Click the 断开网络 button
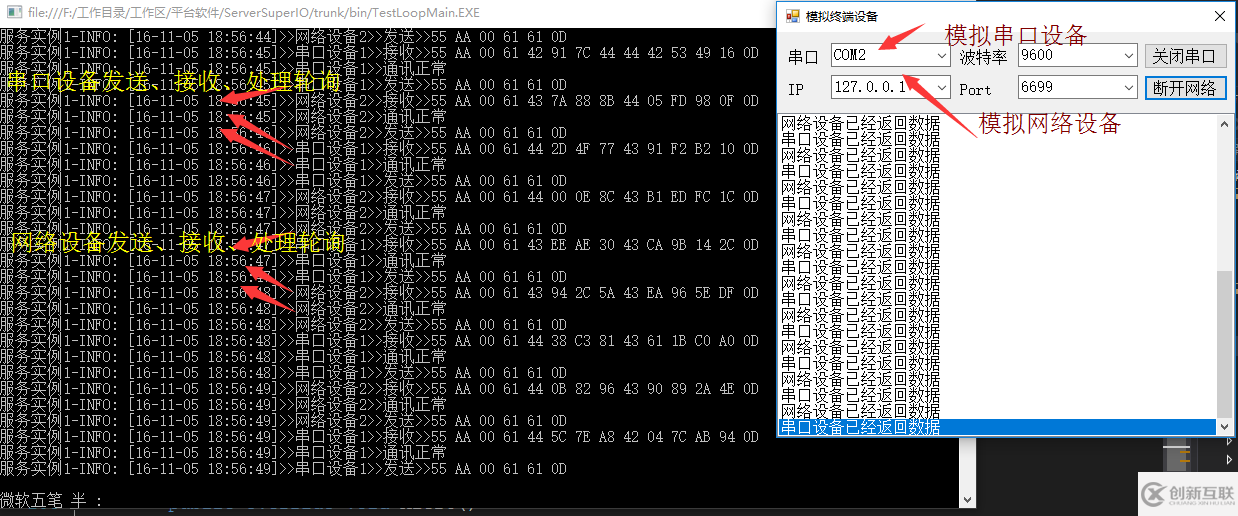Viewport: 1238px width, 516px height. click(1184, 88)
